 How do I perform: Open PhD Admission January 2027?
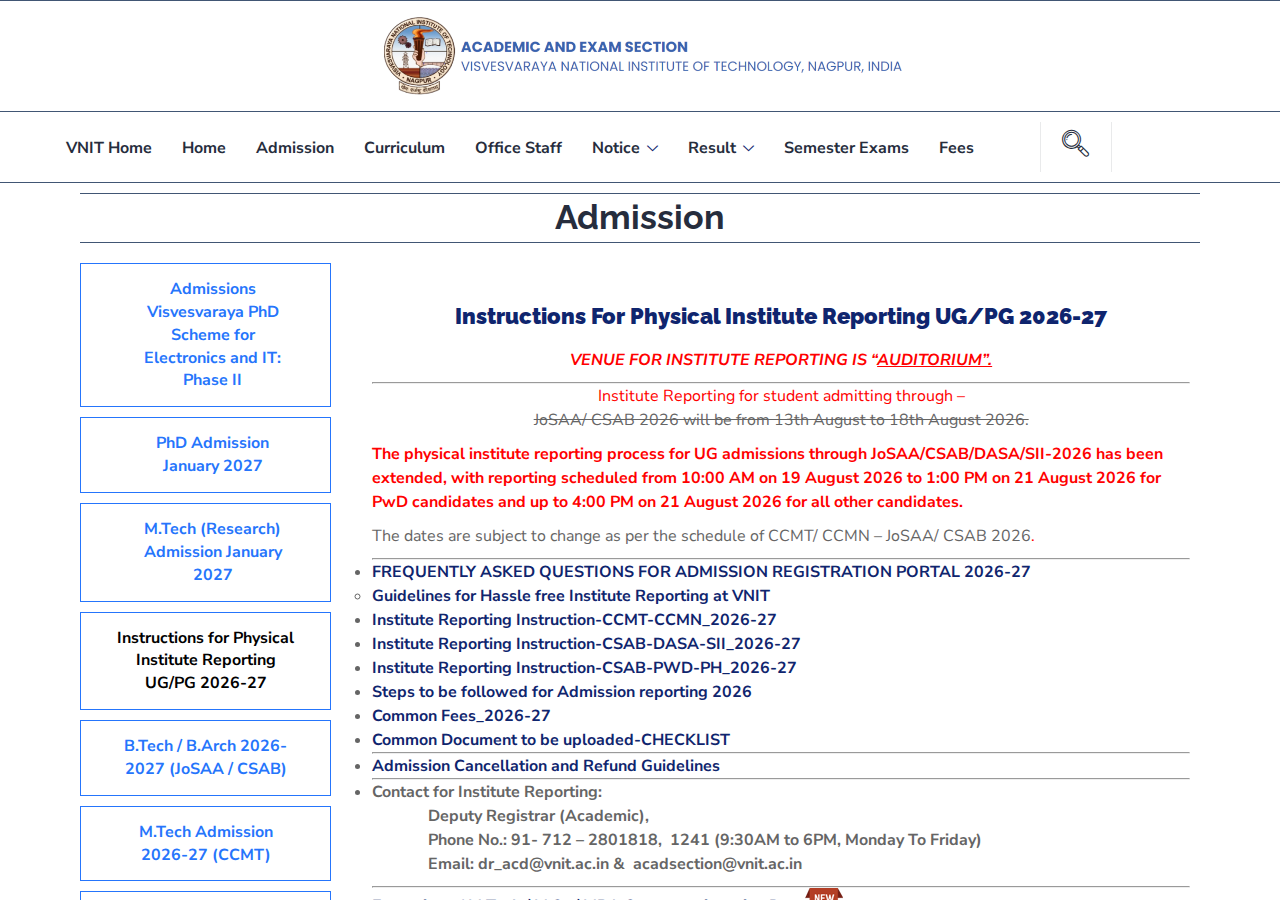tap(205, 455)
